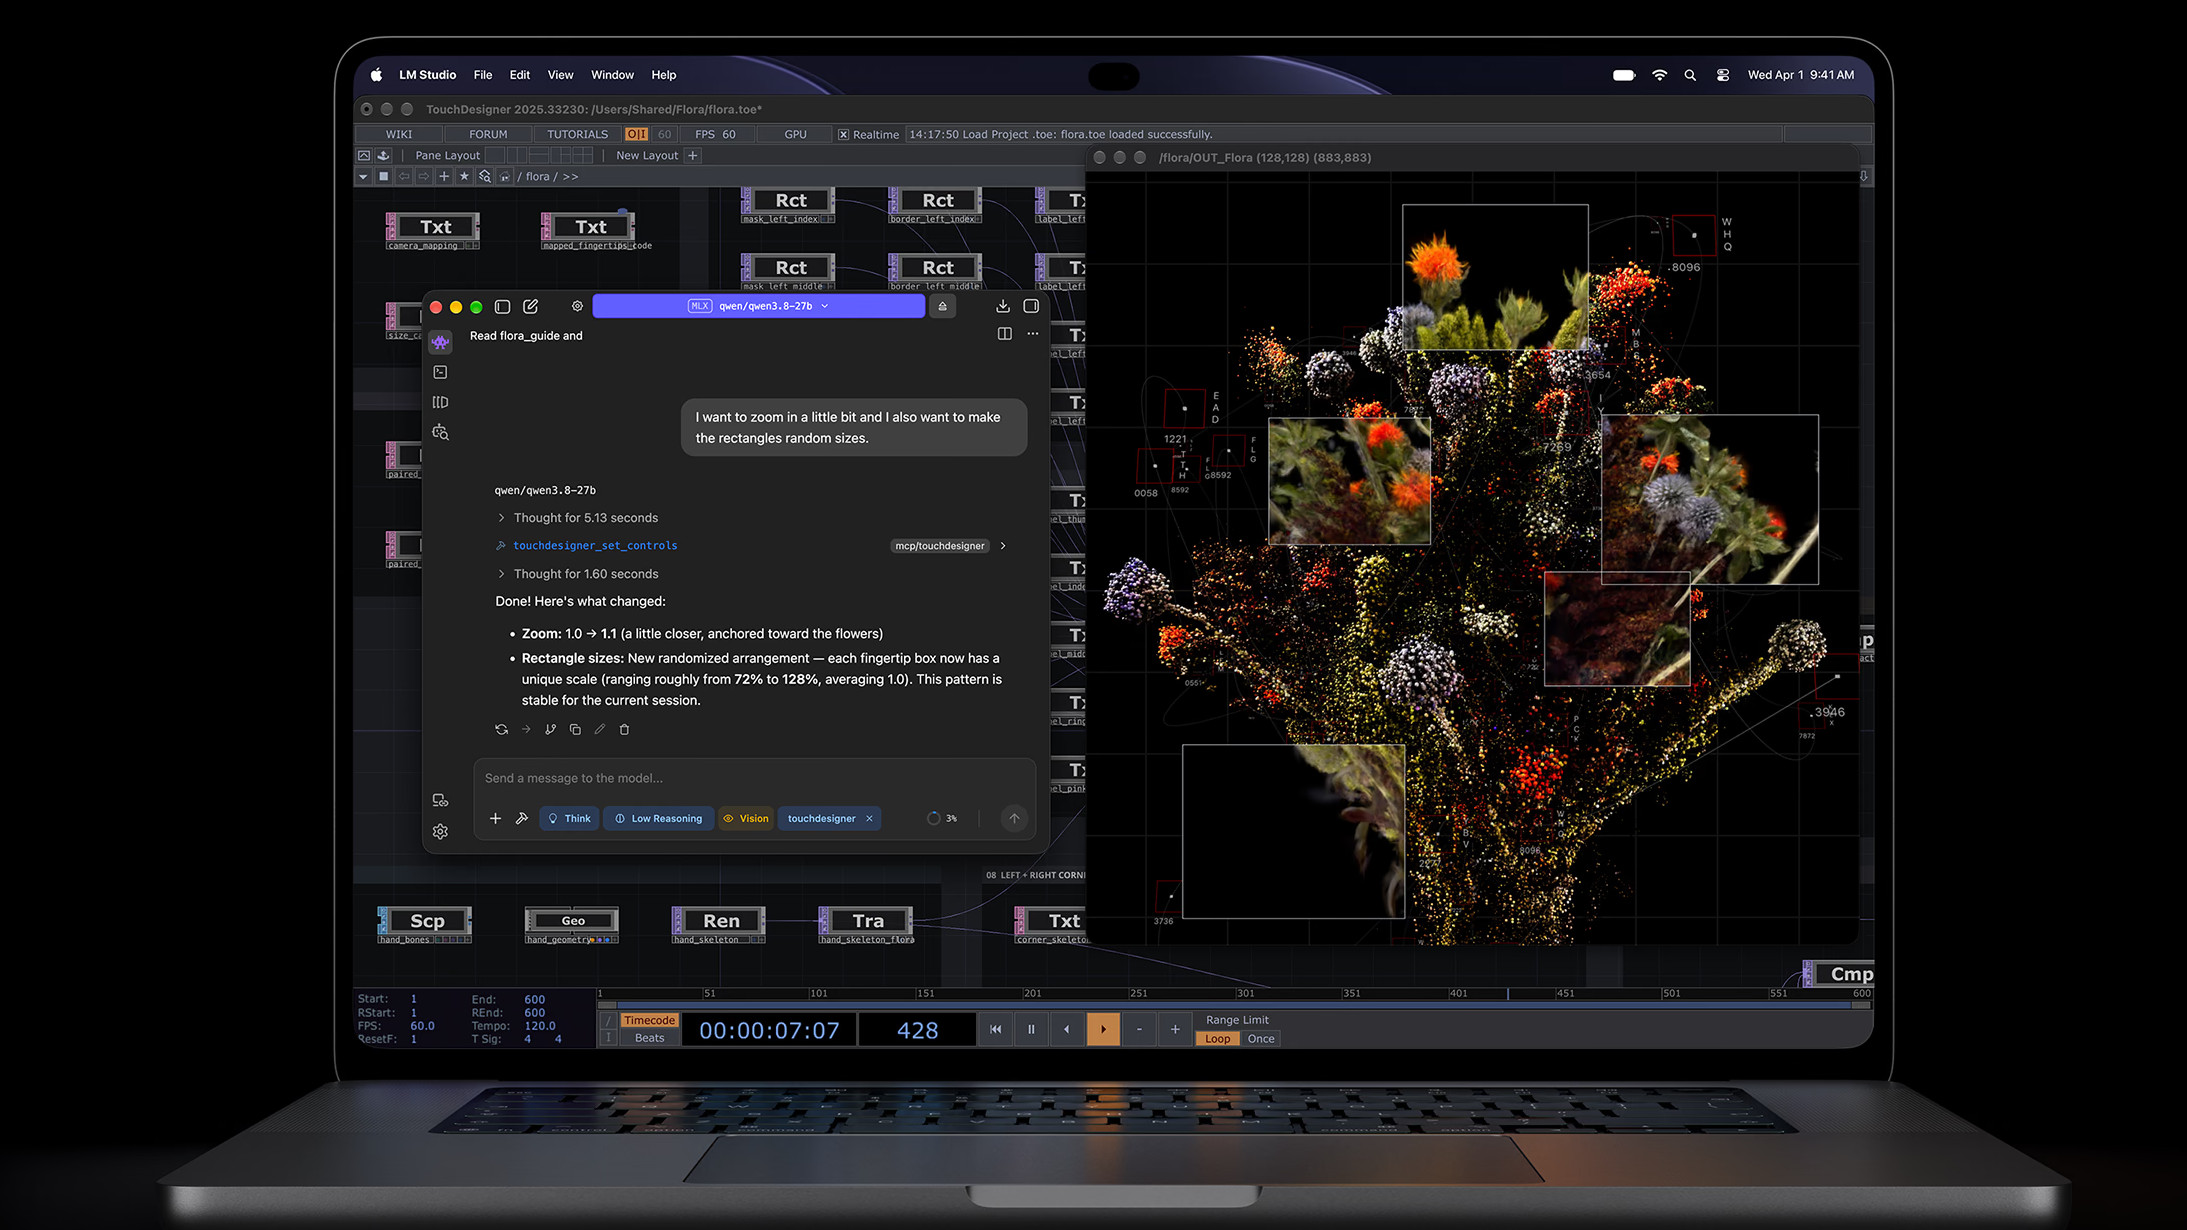Open the WIKI tab in TouchDesigner
Screen dimensions: 2187x1230
click(399, 134)
